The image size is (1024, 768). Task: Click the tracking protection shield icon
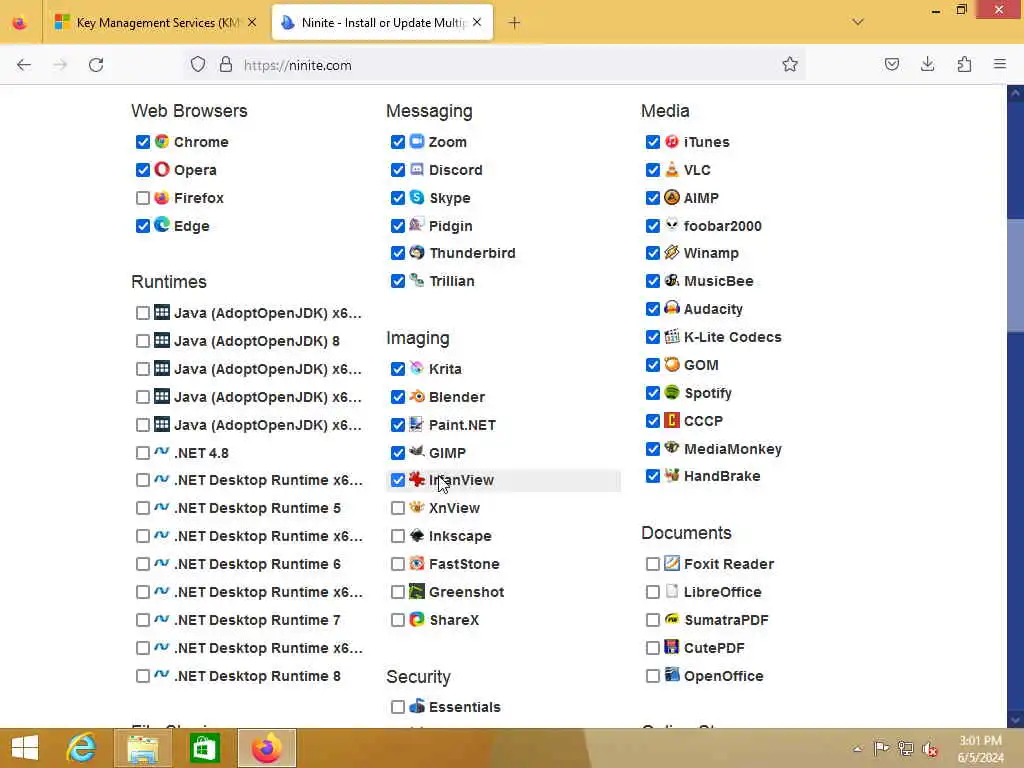(198, 64)
